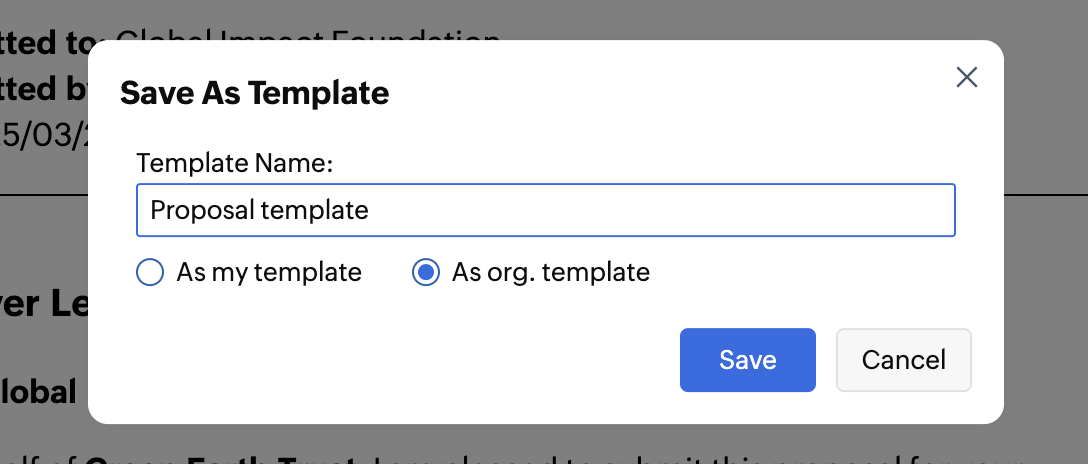
Task: Select the 'As my template' radio button
Action: pyautogui.click(x=149, y=272)
